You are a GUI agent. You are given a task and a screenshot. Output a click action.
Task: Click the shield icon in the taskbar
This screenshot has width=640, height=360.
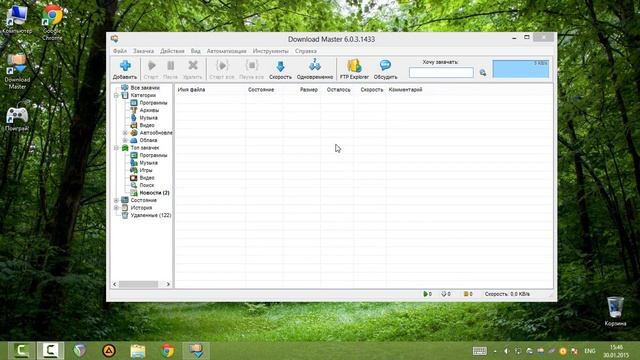click(80, 351)
